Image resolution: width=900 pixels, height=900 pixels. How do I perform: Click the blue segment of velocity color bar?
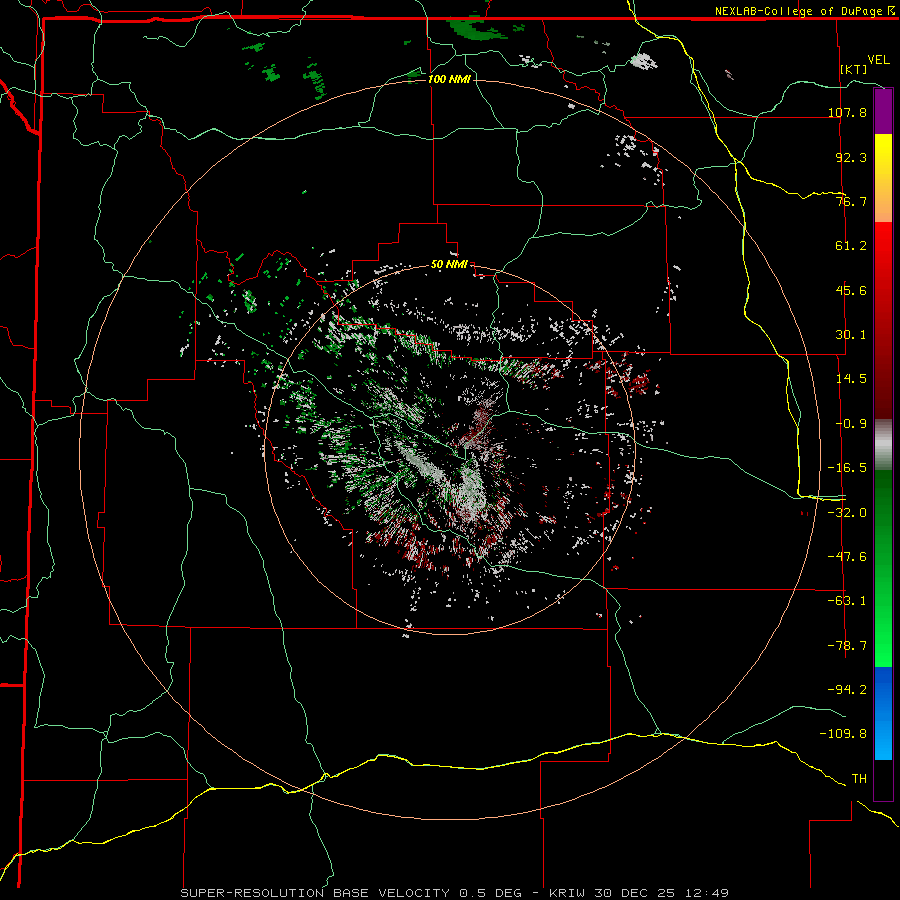(883, 713)
